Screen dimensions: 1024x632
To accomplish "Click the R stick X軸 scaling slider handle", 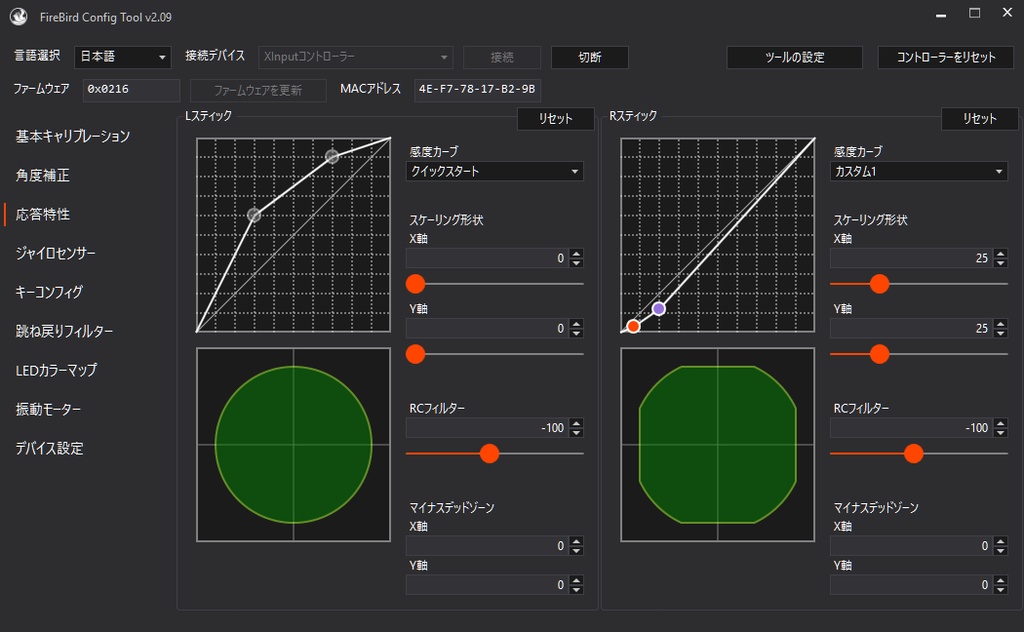I will 878,284.
